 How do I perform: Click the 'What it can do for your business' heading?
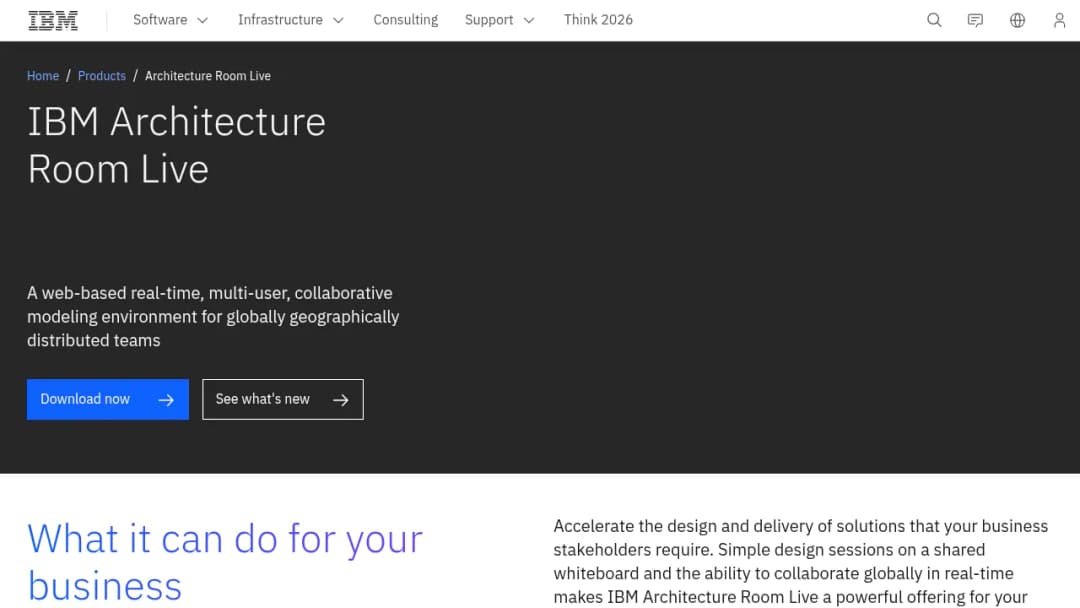tap(225, 562)
